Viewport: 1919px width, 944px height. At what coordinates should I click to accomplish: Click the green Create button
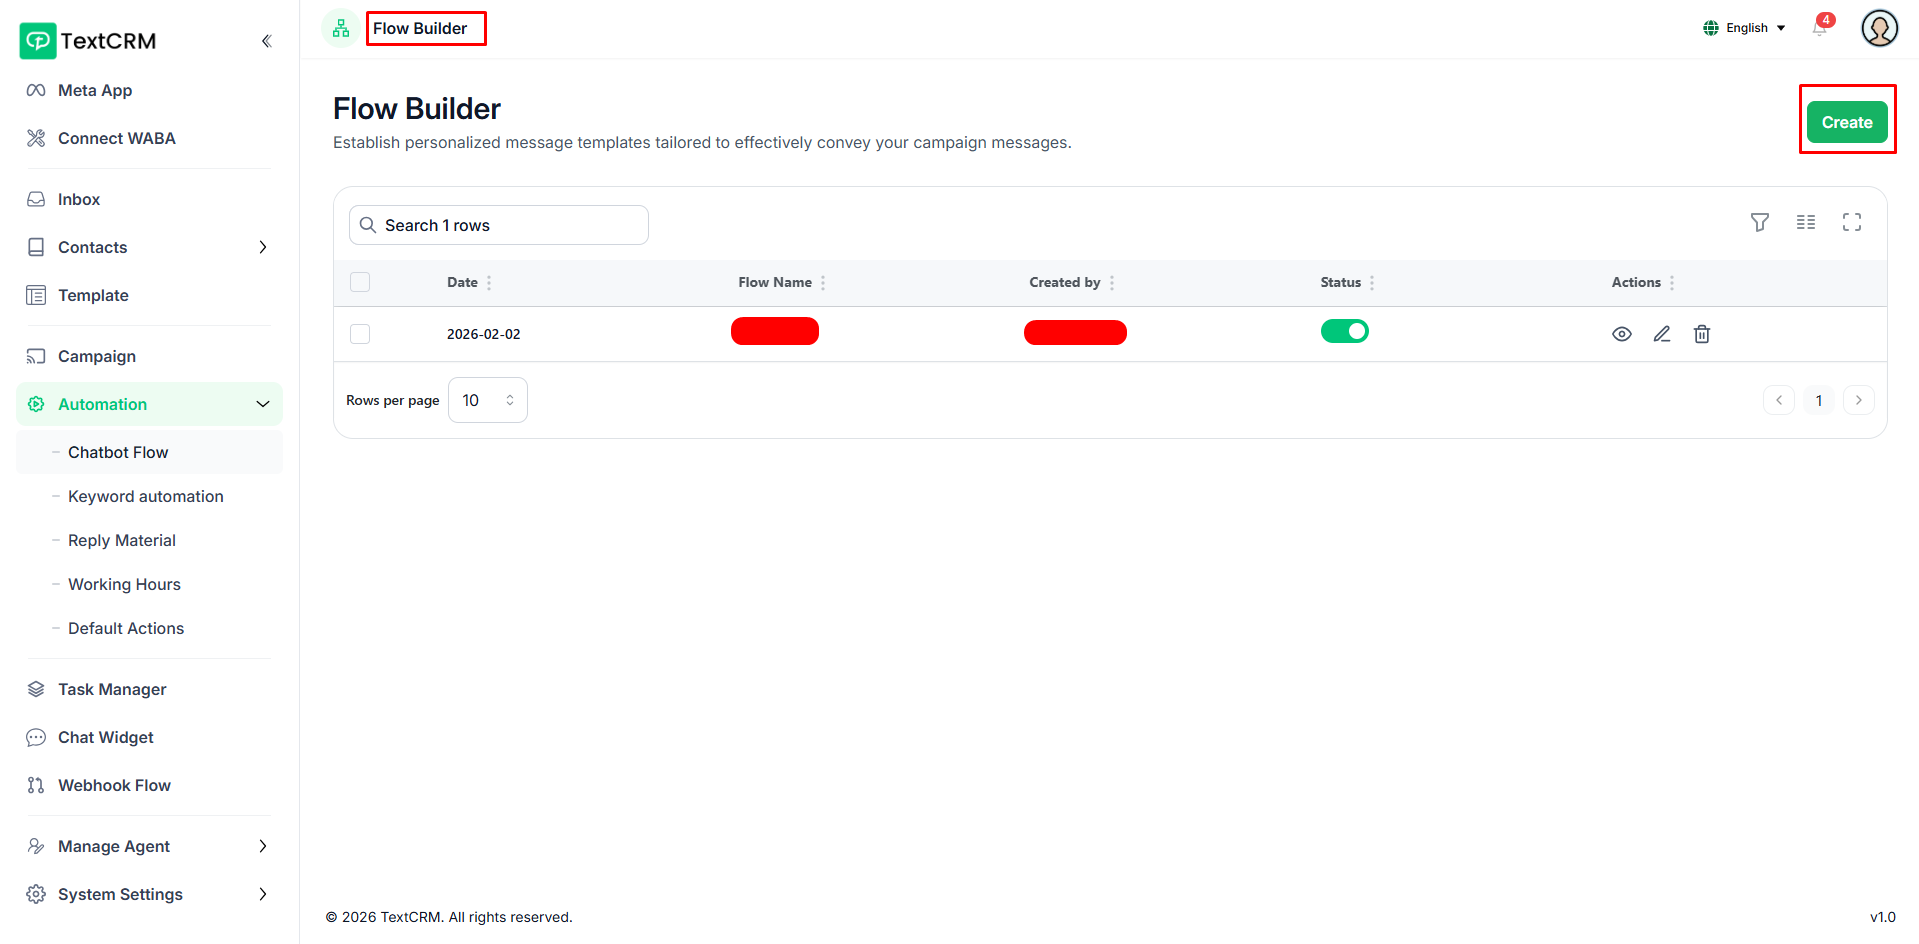(1846, 122)
